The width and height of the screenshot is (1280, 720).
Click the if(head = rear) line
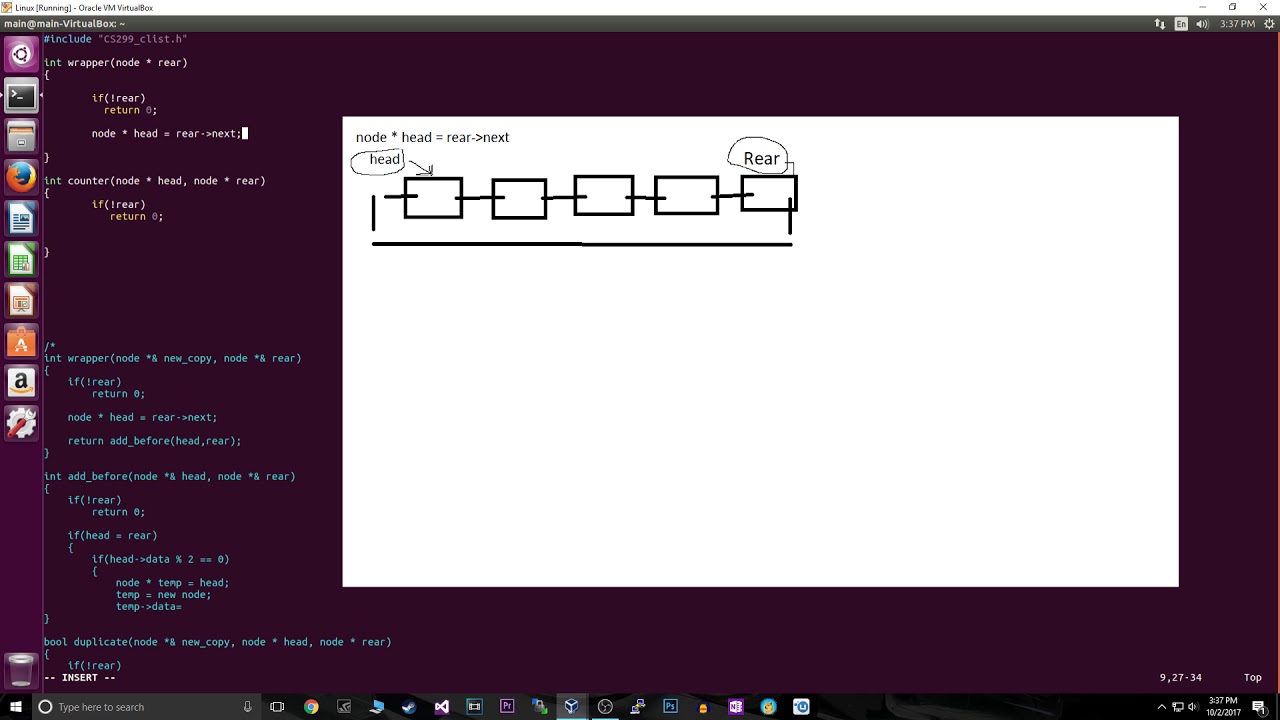(112, 536)
